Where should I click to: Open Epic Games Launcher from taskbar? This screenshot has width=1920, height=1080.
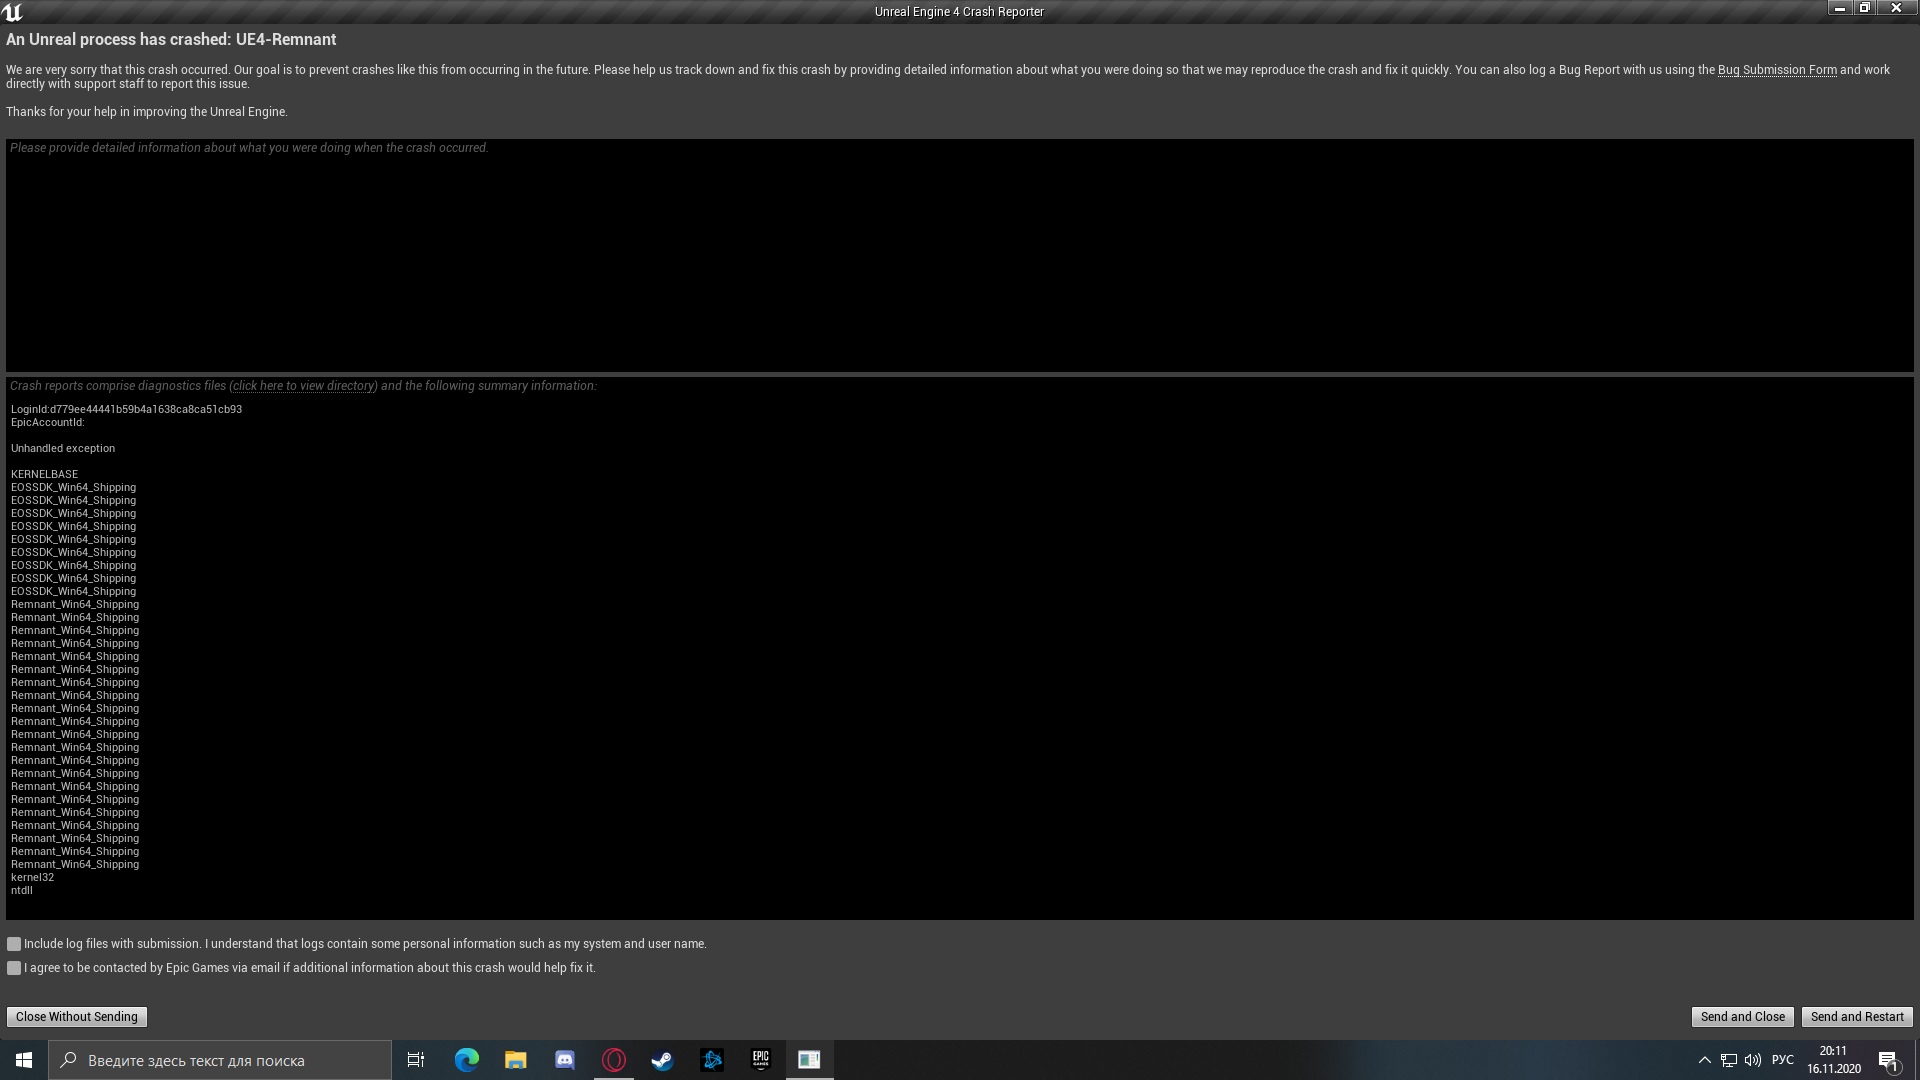[760, 1060]
